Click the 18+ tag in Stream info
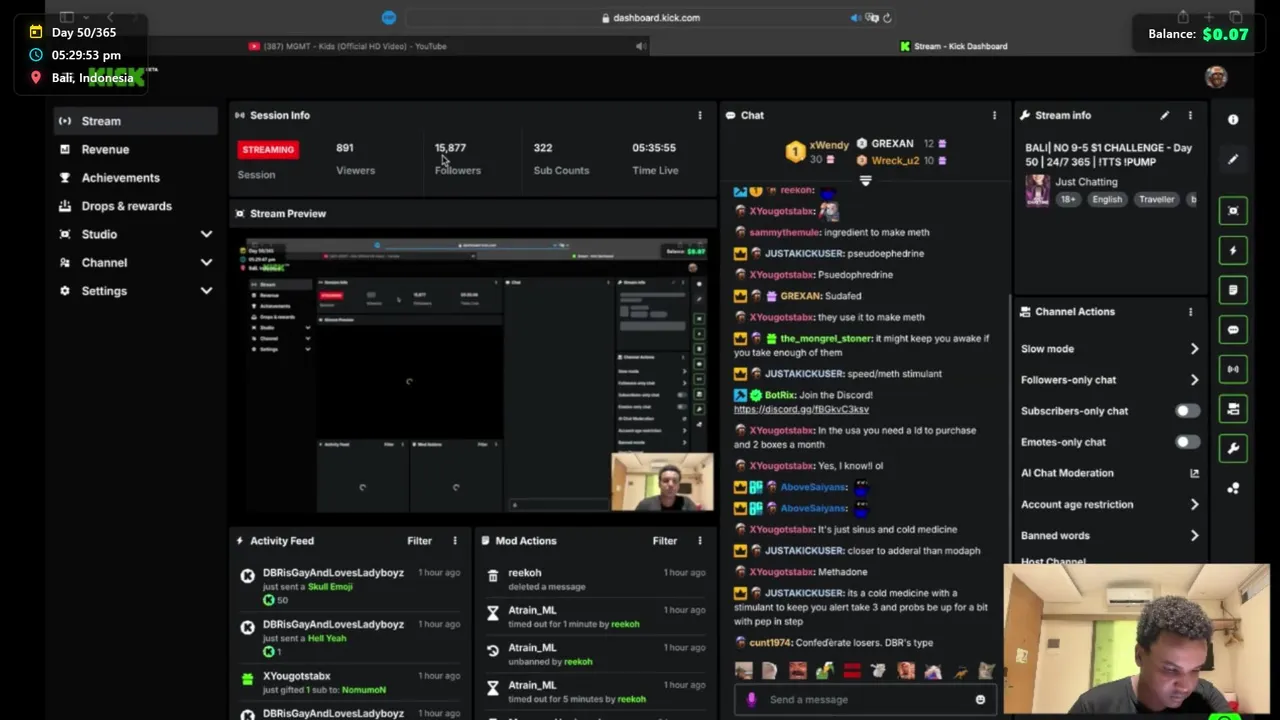The width and height of the screenshot is (1280, 720). click(1068, 199)
